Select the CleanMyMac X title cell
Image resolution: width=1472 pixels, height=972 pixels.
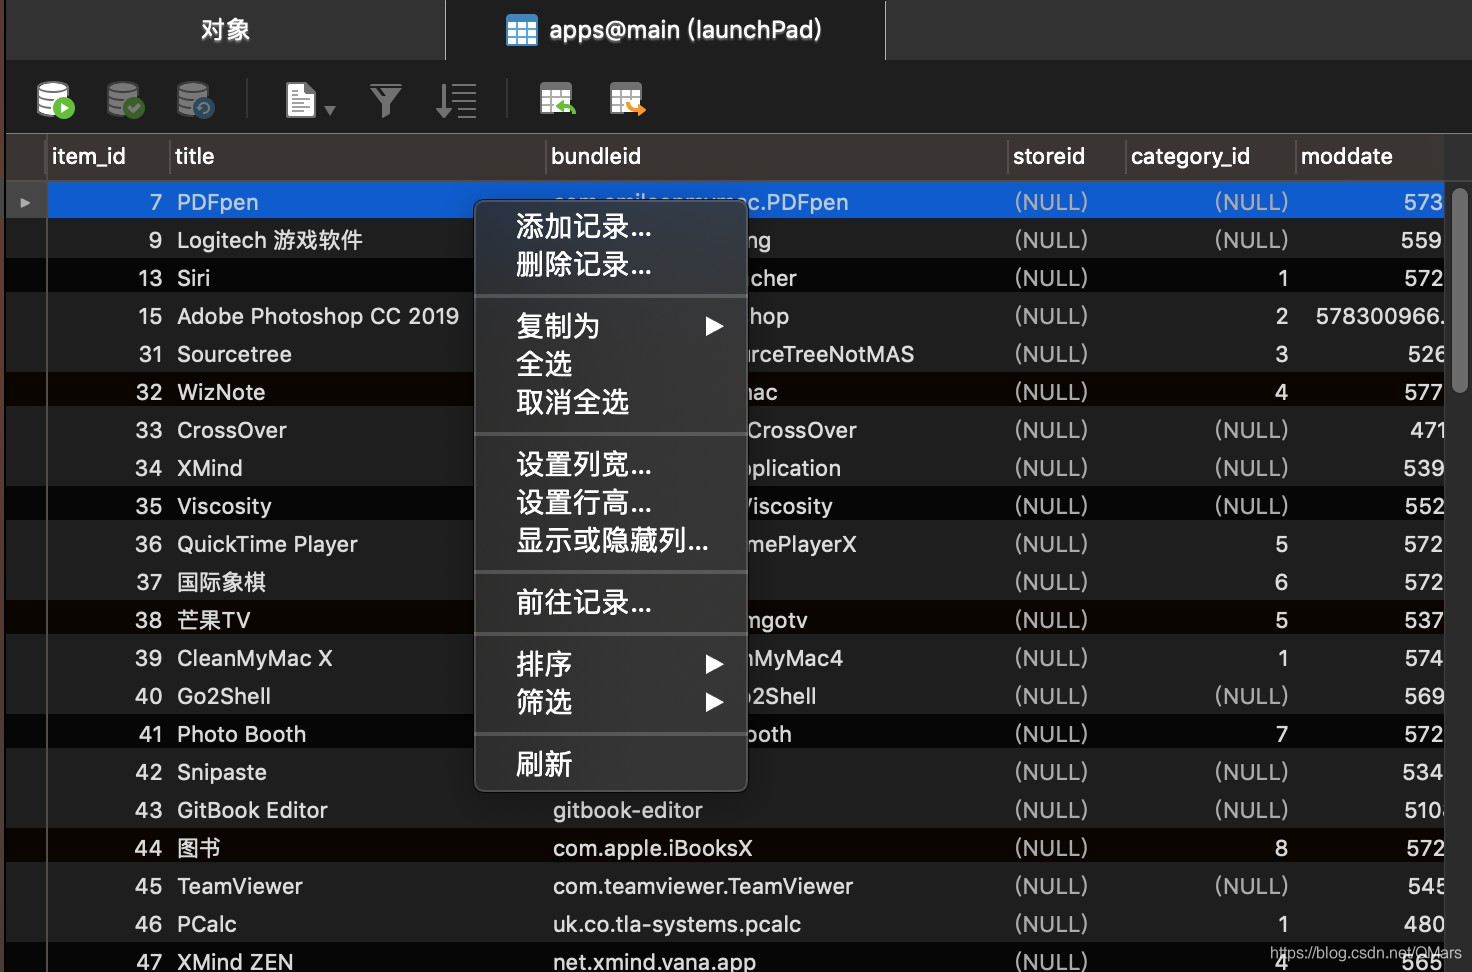tap(255, 658)
